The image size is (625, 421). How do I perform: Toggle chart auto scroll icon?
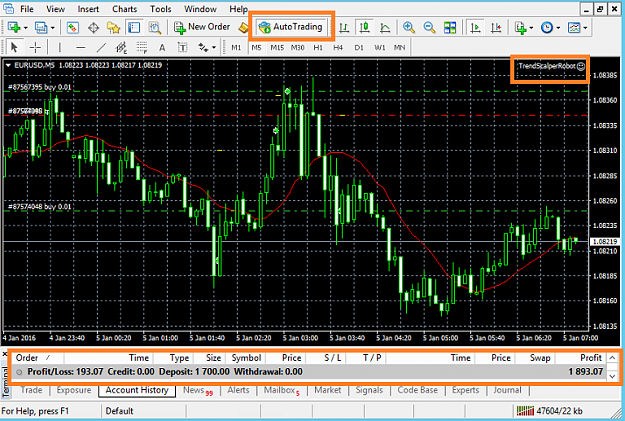coord(475,28)
